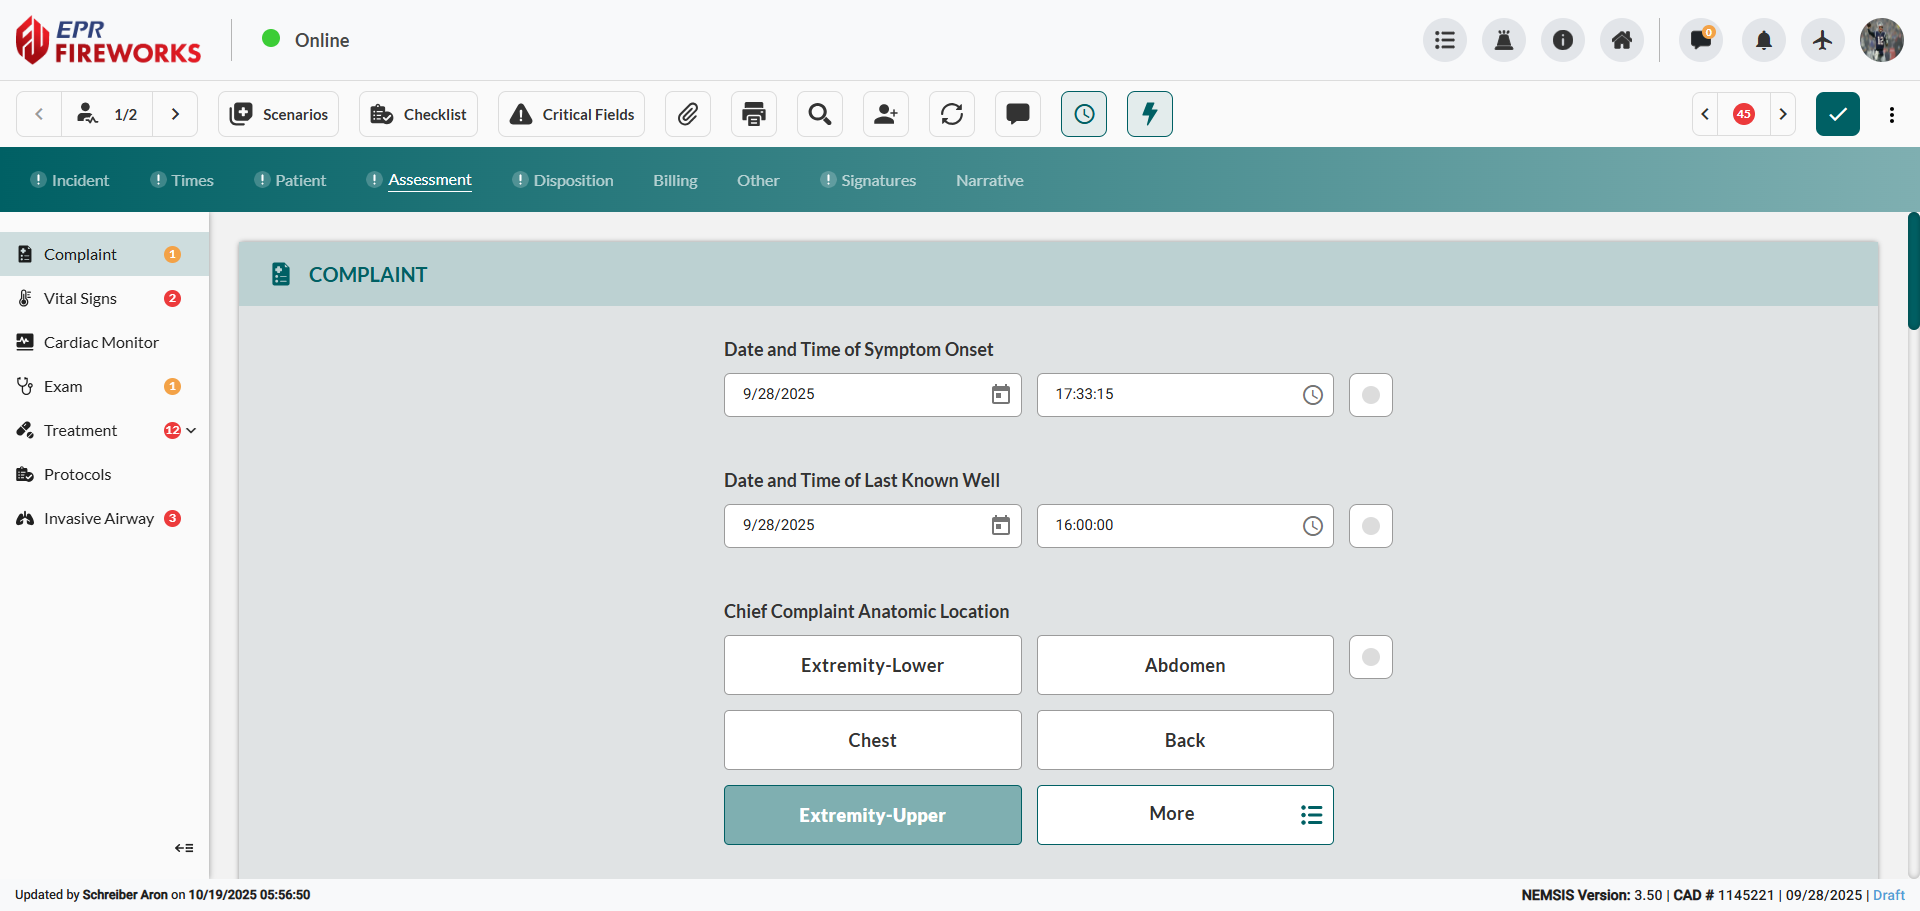Open the search magnifier tool
The height and width of the screenshot is (911, 1920).
coord(820,114)
